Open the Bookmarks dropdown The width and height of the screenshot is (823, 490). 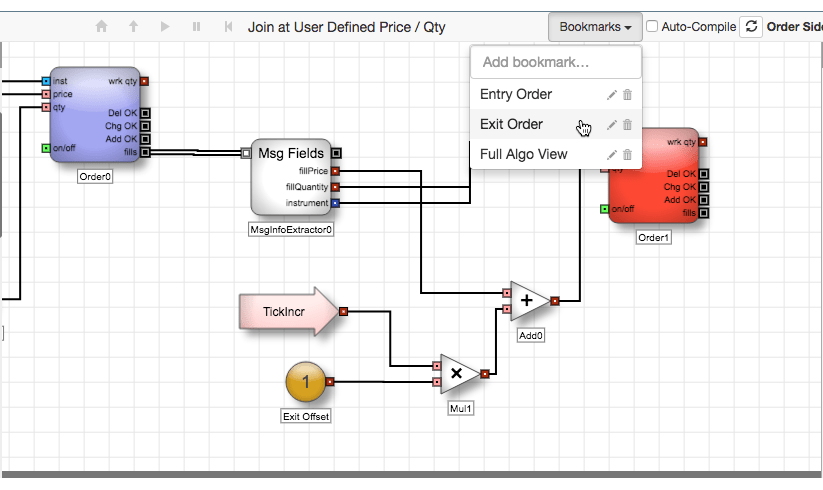coord(595,27)
